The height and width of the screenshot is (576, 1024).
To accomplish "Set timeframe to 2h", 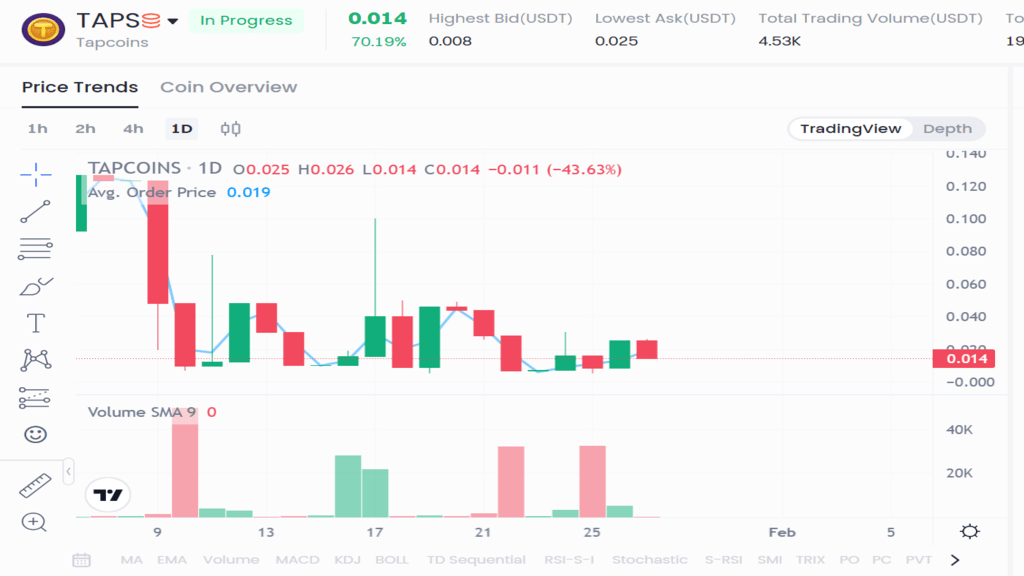I will pos(85,129).
